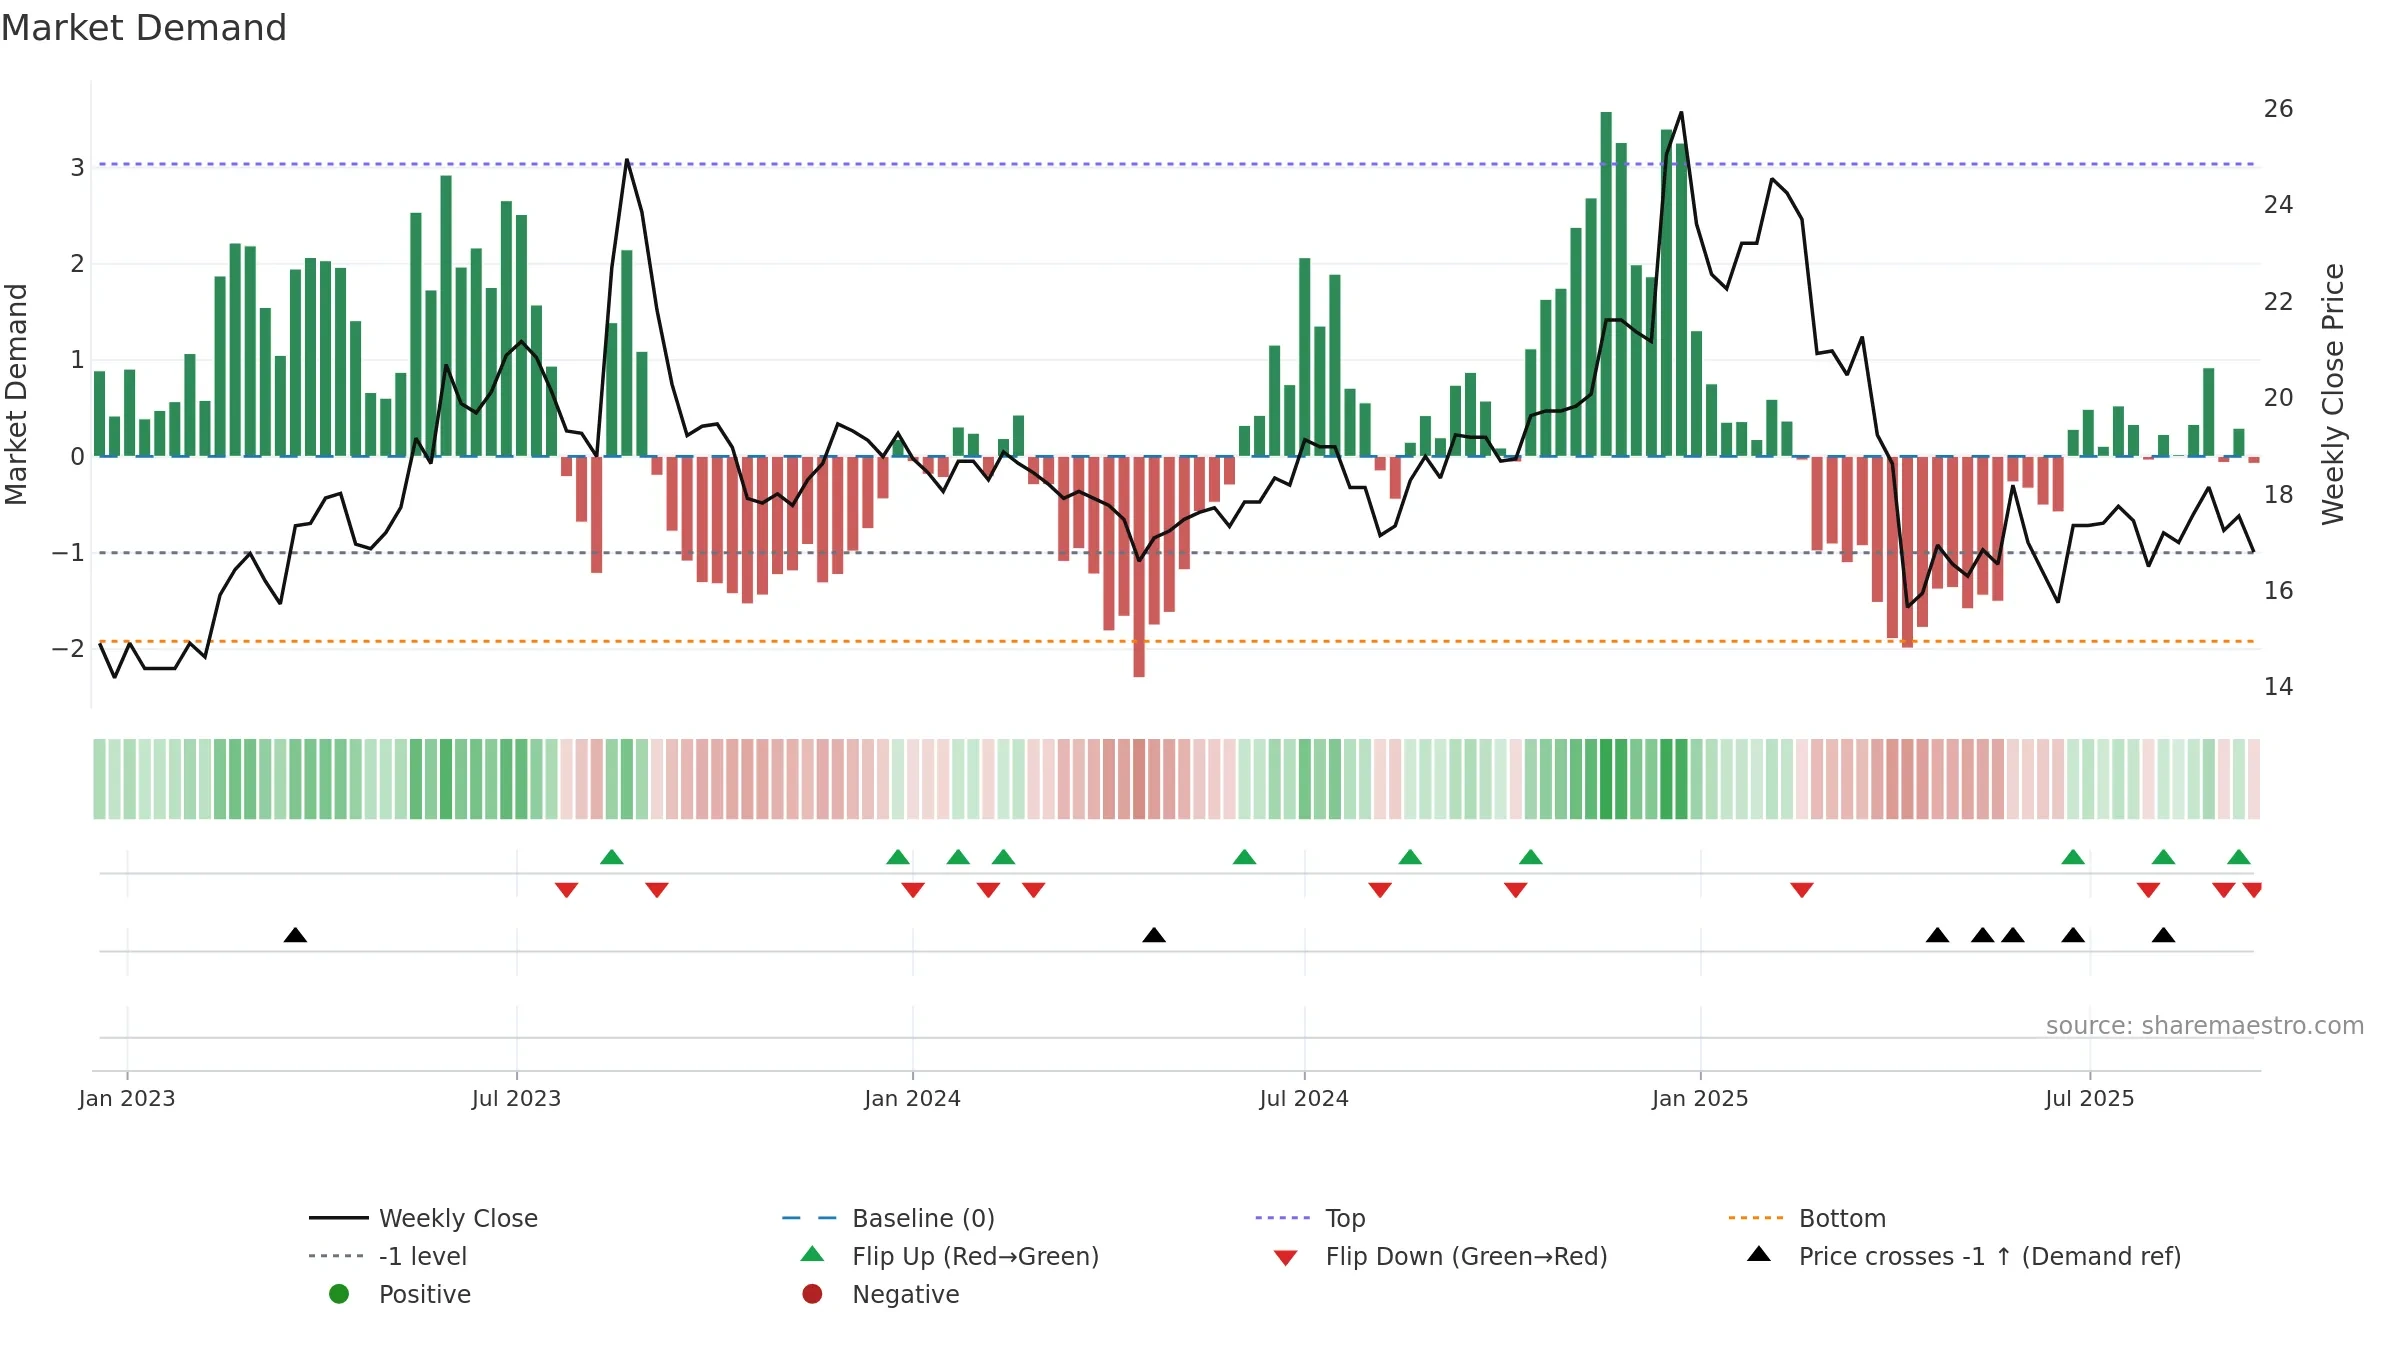Screen dimensions: 2400x1350
Task: Click the Jan 2023 axis label
Action: click(x=127, y=1099)
